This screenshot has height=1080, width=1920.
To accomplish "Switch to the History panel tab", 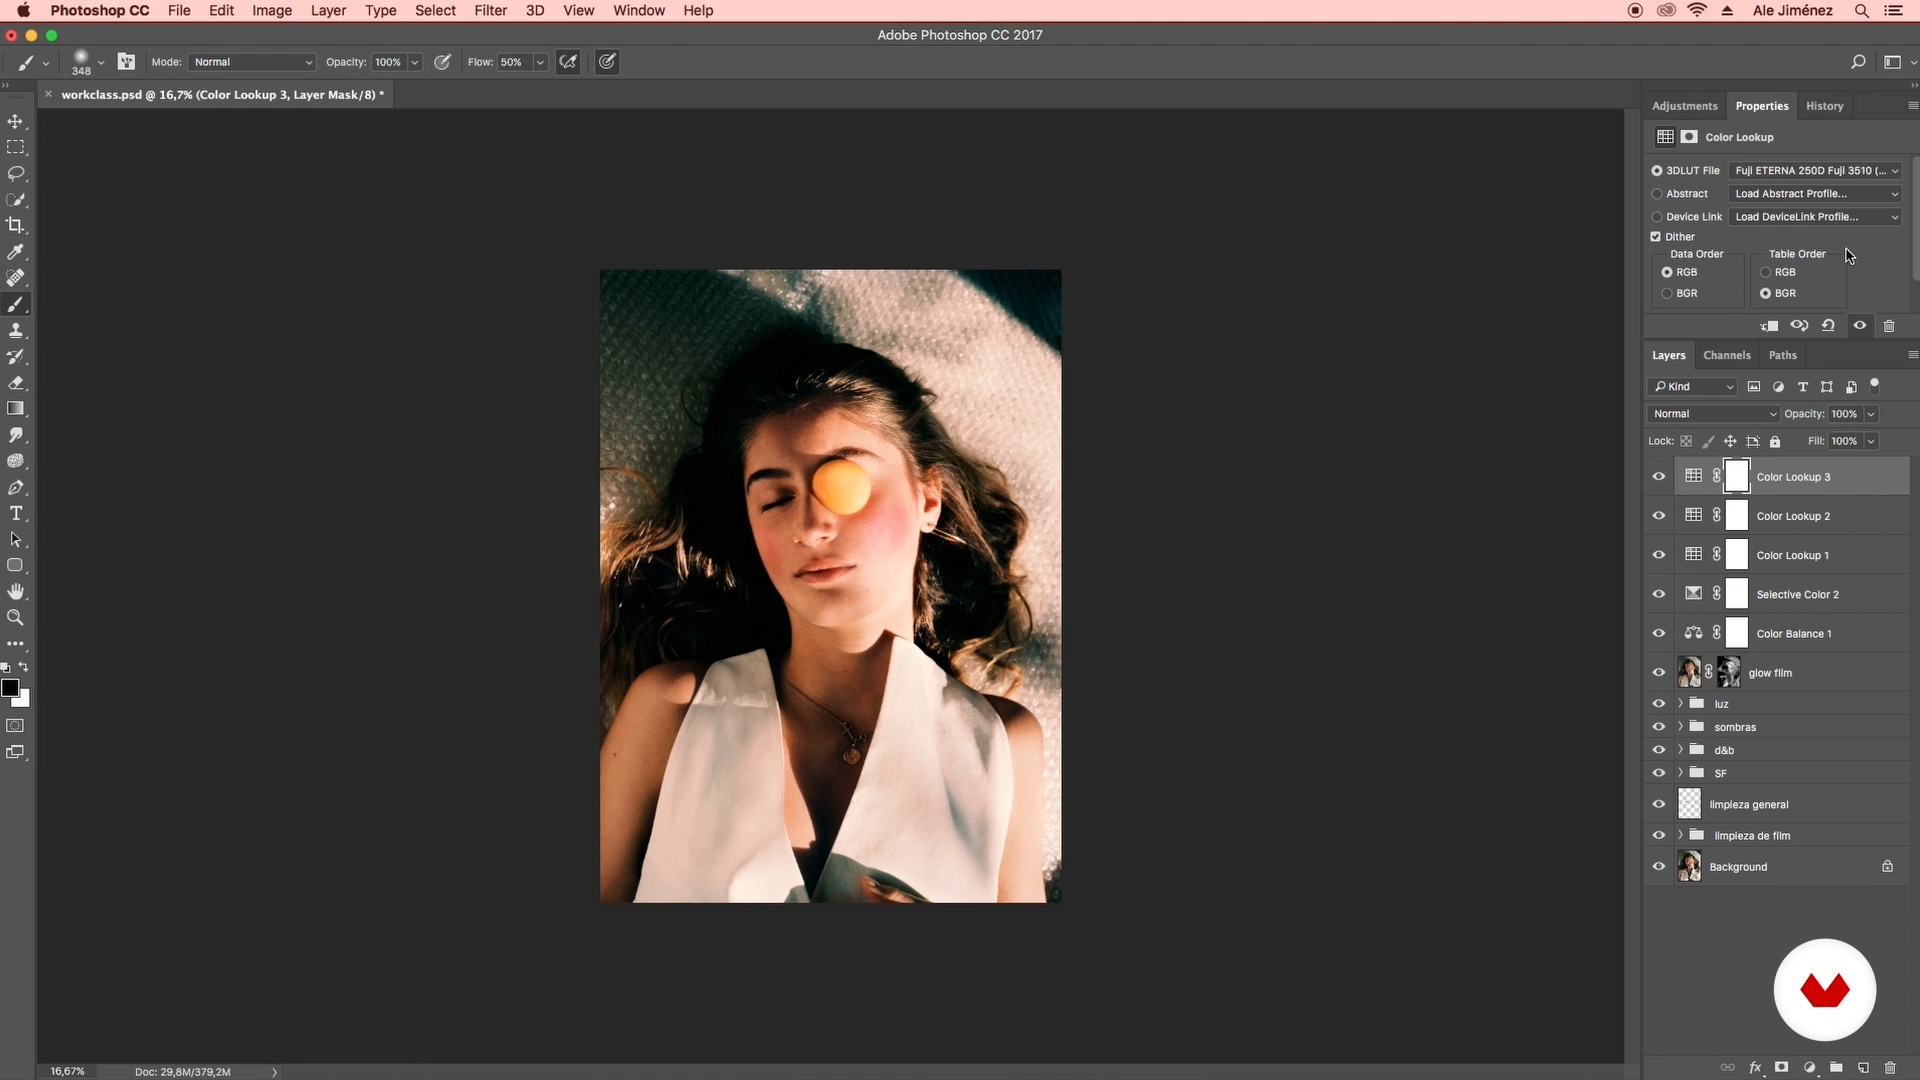I will point(1824,106).
